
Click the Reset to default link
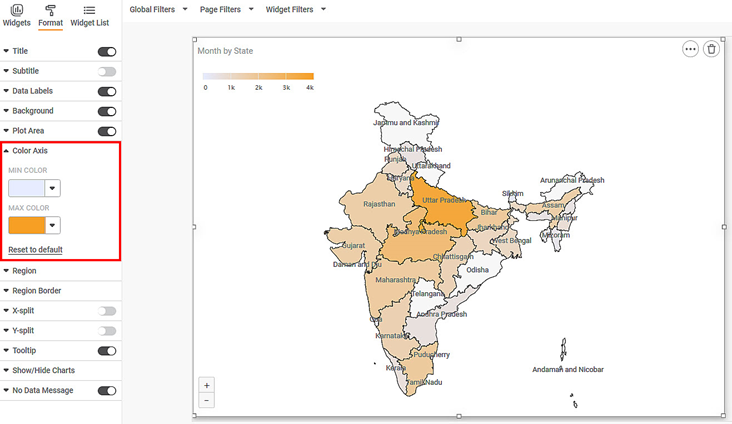point(35,250)
